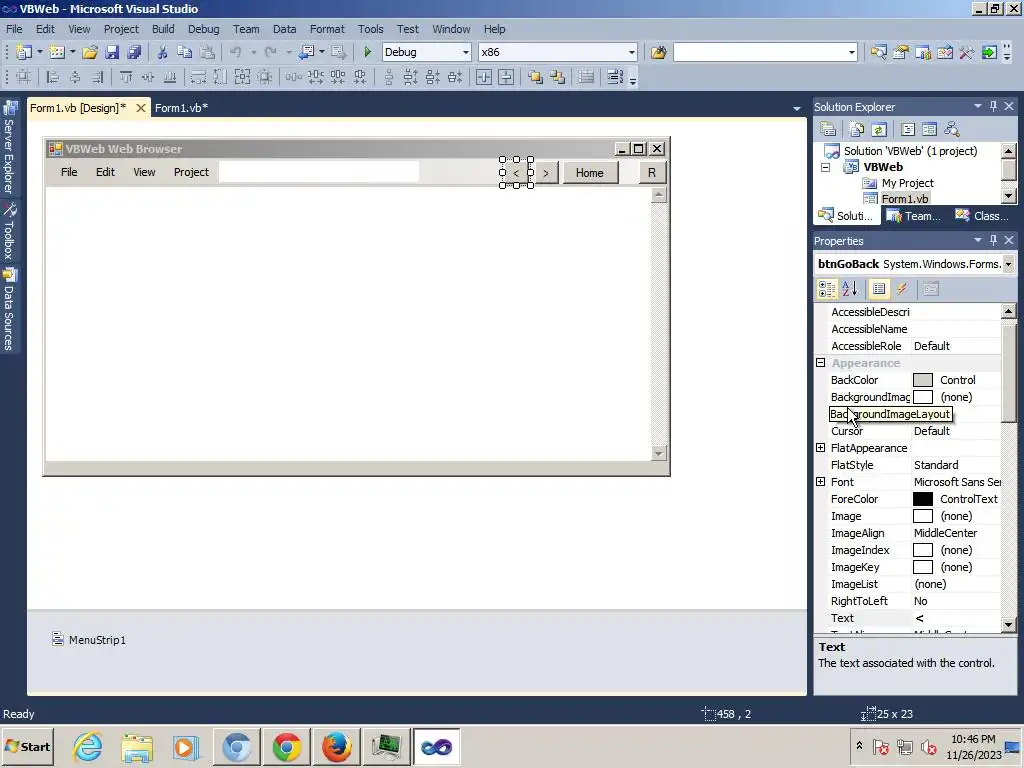Pin the Properties panel
The width and height of the screenshot is (1024, 768).
coord(993,240)
